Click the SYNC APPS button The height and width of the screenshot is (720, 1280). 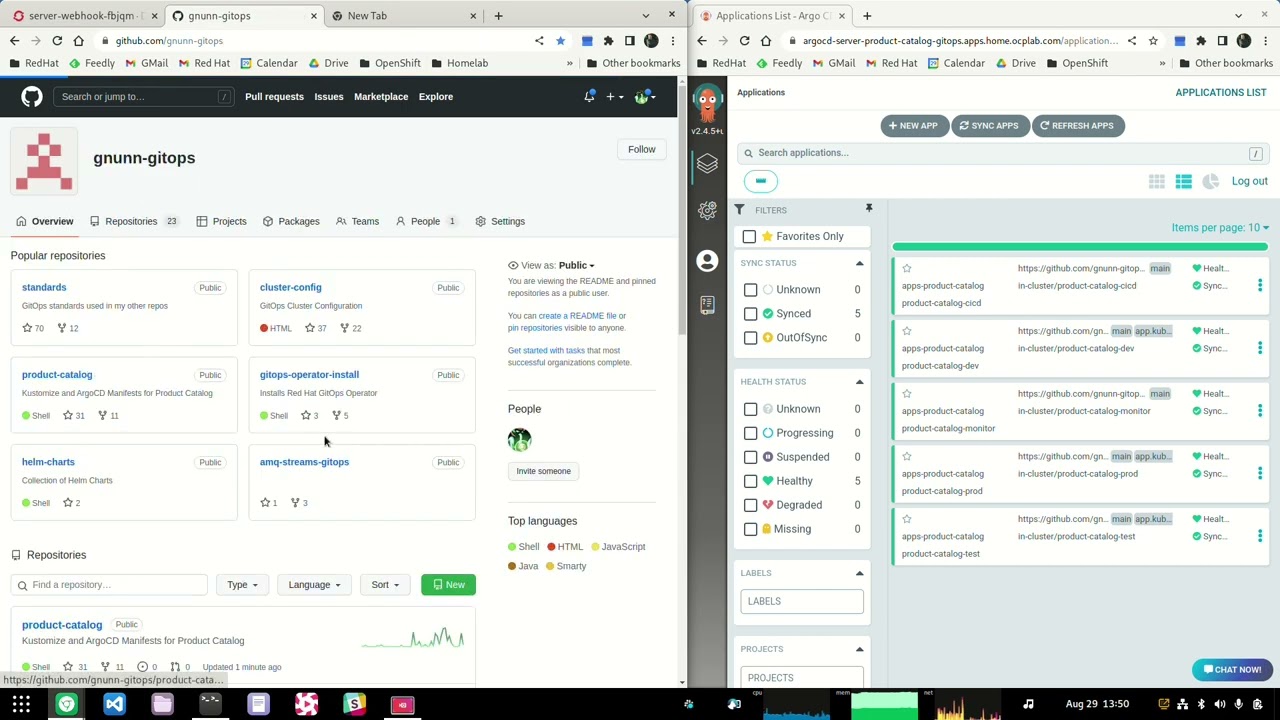[989, 126]
